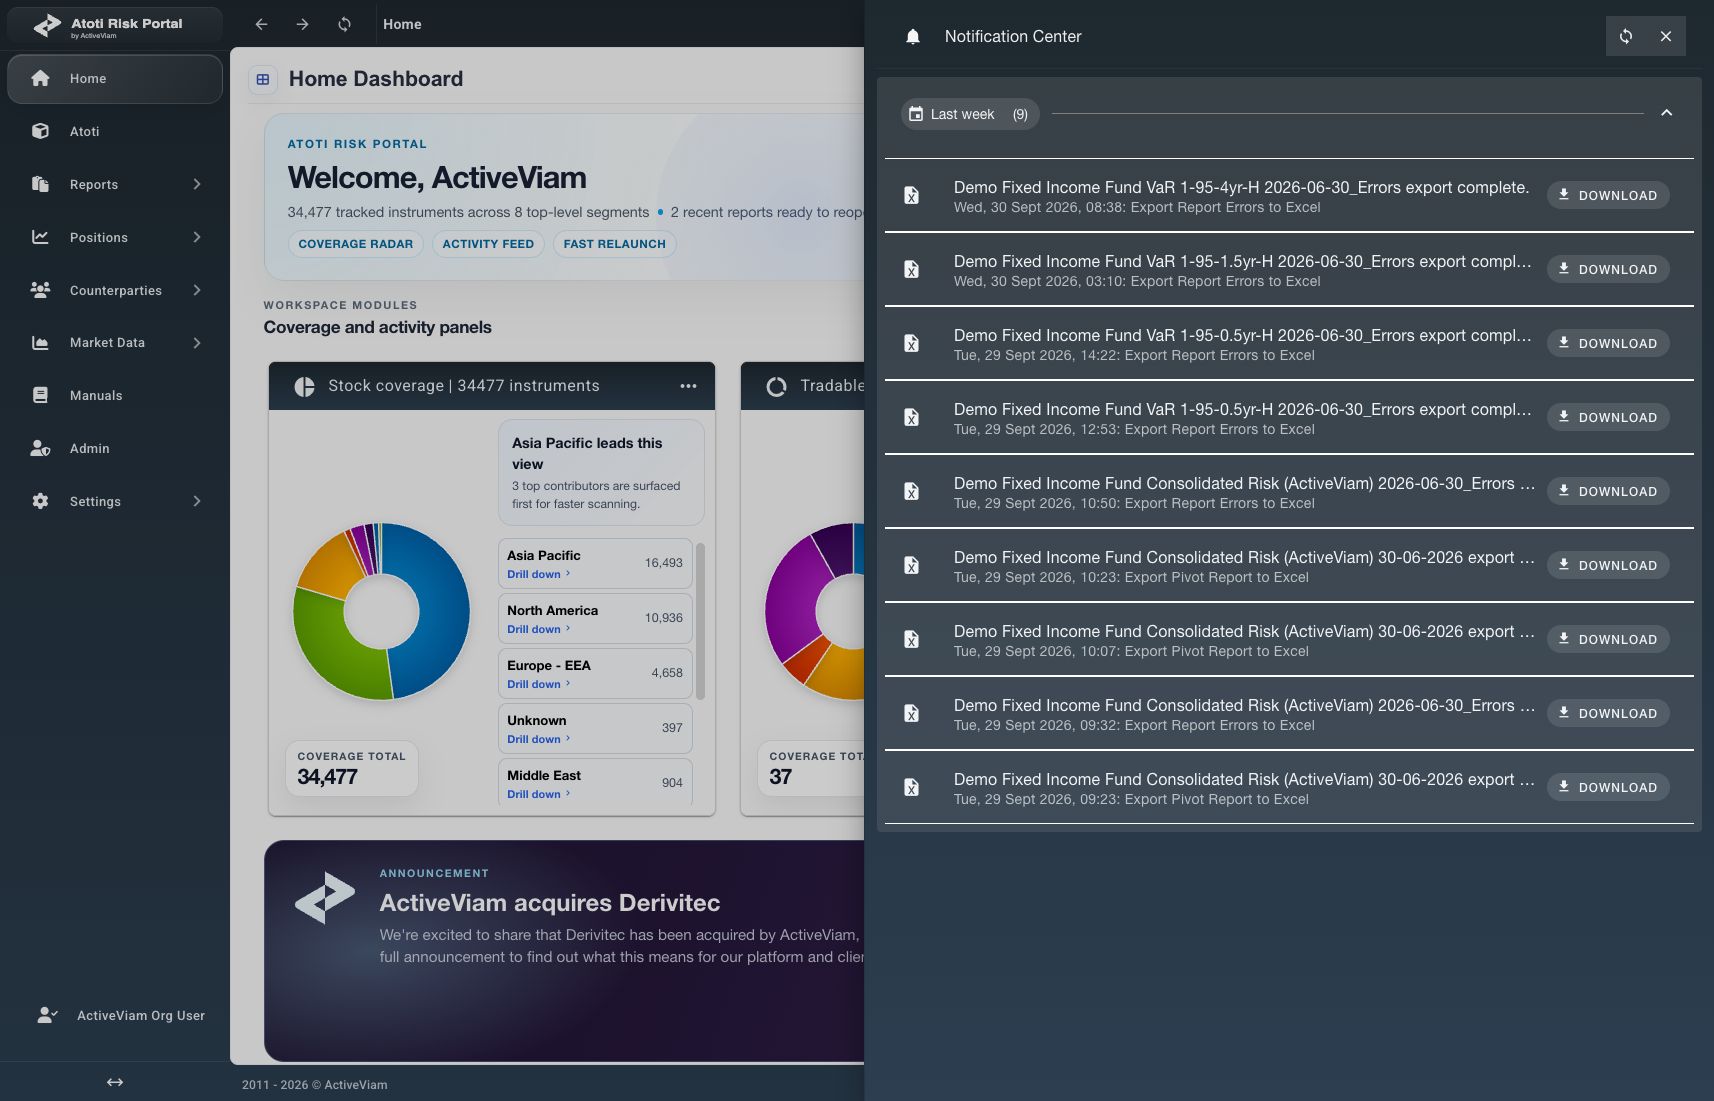Expand the Market Data submenu chevron
This screenshot has width=1714, height=1101.
(x=197, y=342)
